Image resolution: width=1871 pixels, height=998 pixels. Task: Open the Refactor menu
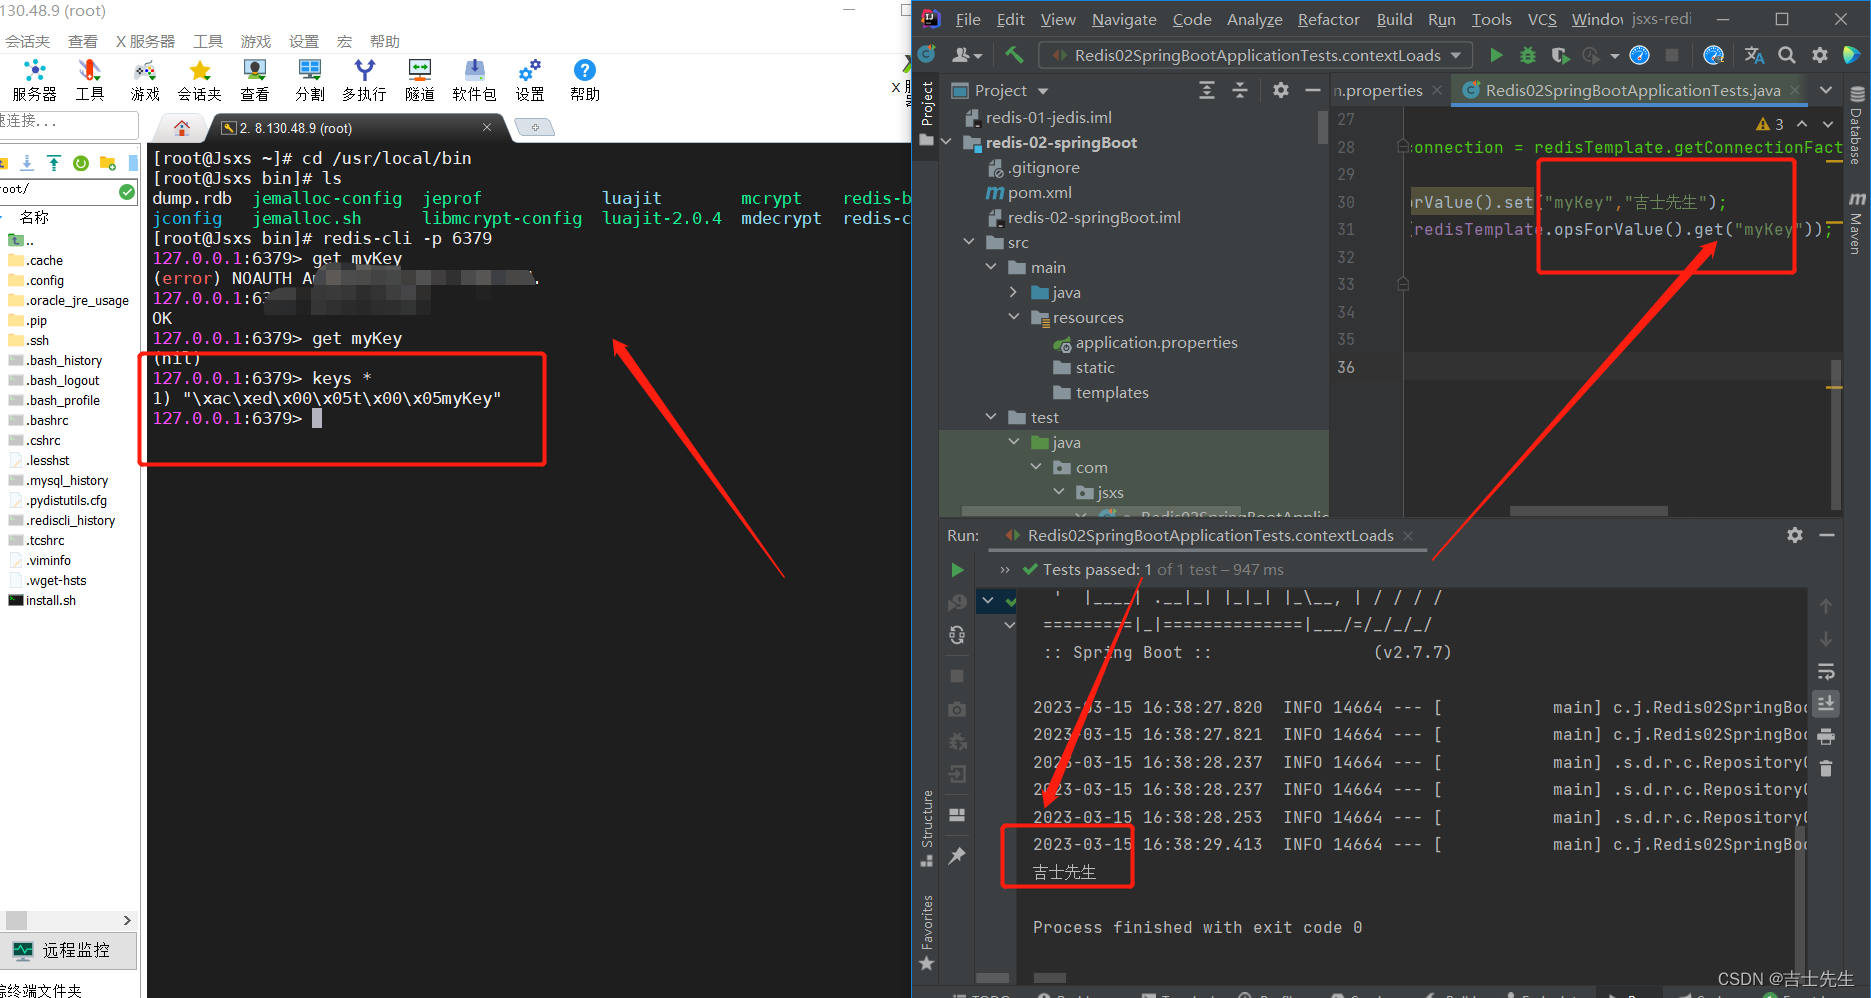tap(1328, 19)
